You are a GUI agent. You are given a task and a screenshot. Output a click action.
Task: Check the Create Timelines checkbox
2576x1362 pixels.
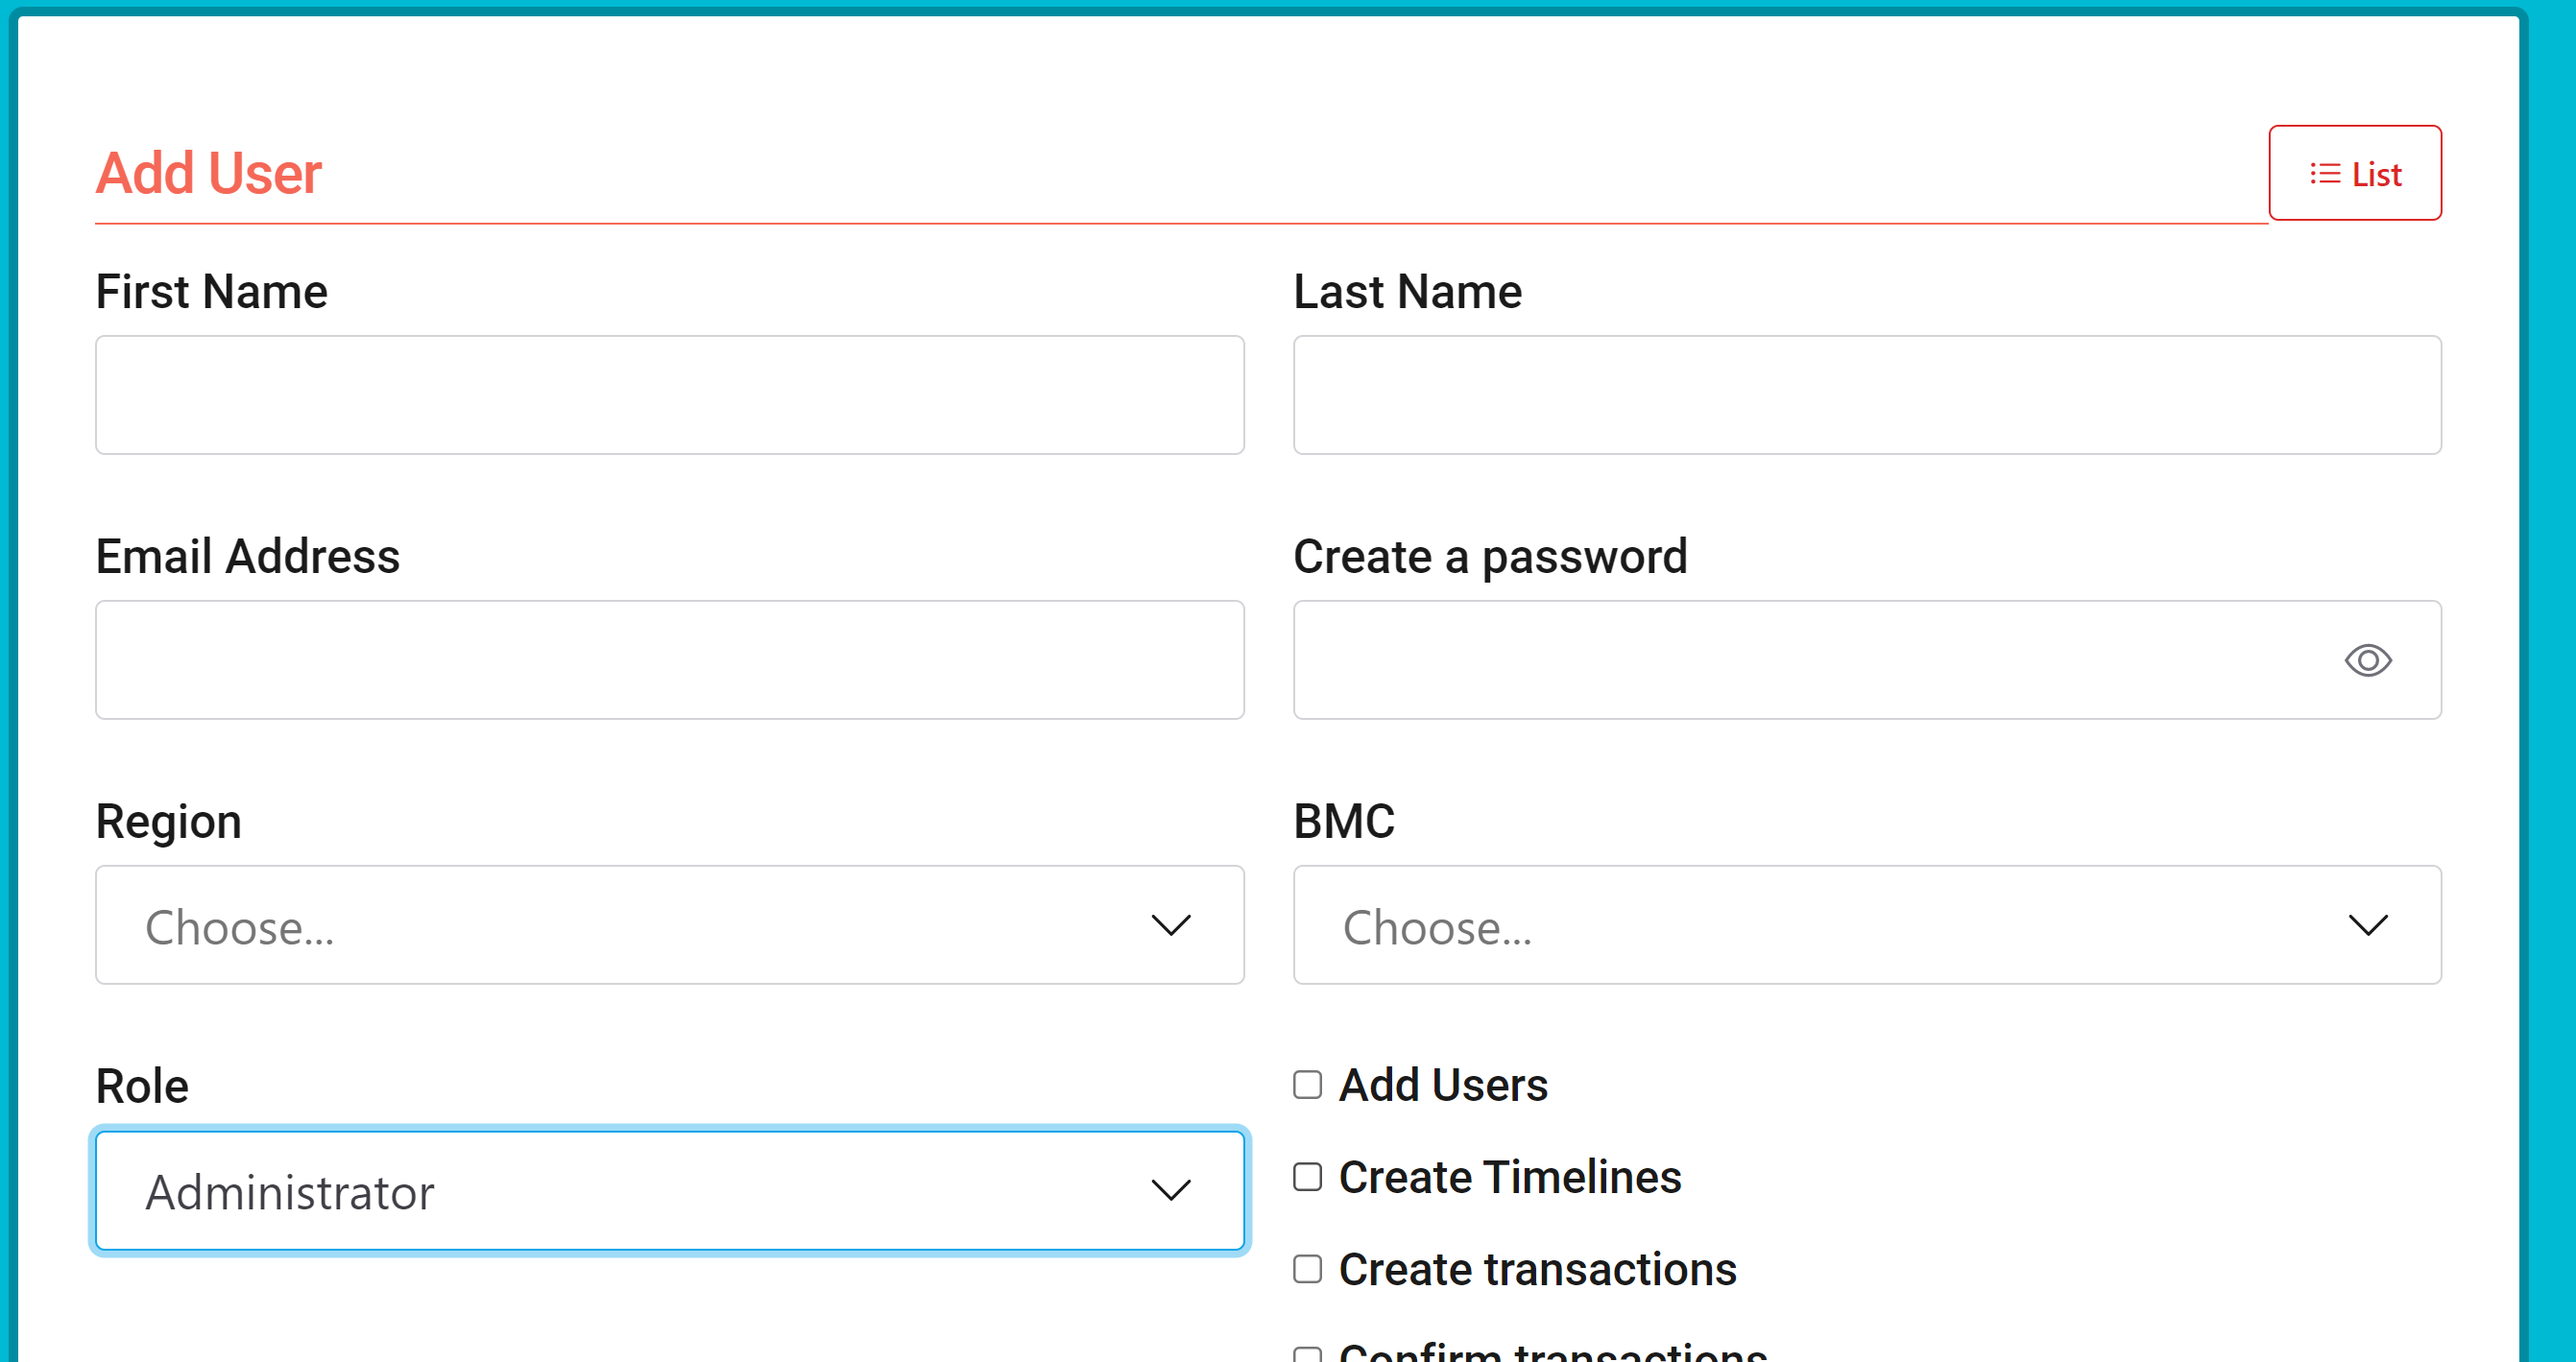coord(1307,1177)
